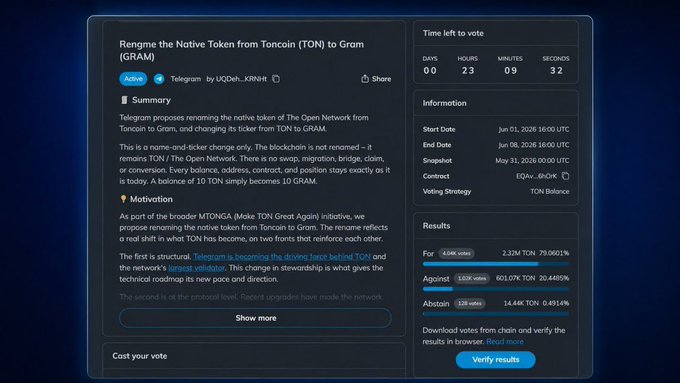Click the Time left to vote heading
This screenshot has height=383, width=680.
point(453,33)
